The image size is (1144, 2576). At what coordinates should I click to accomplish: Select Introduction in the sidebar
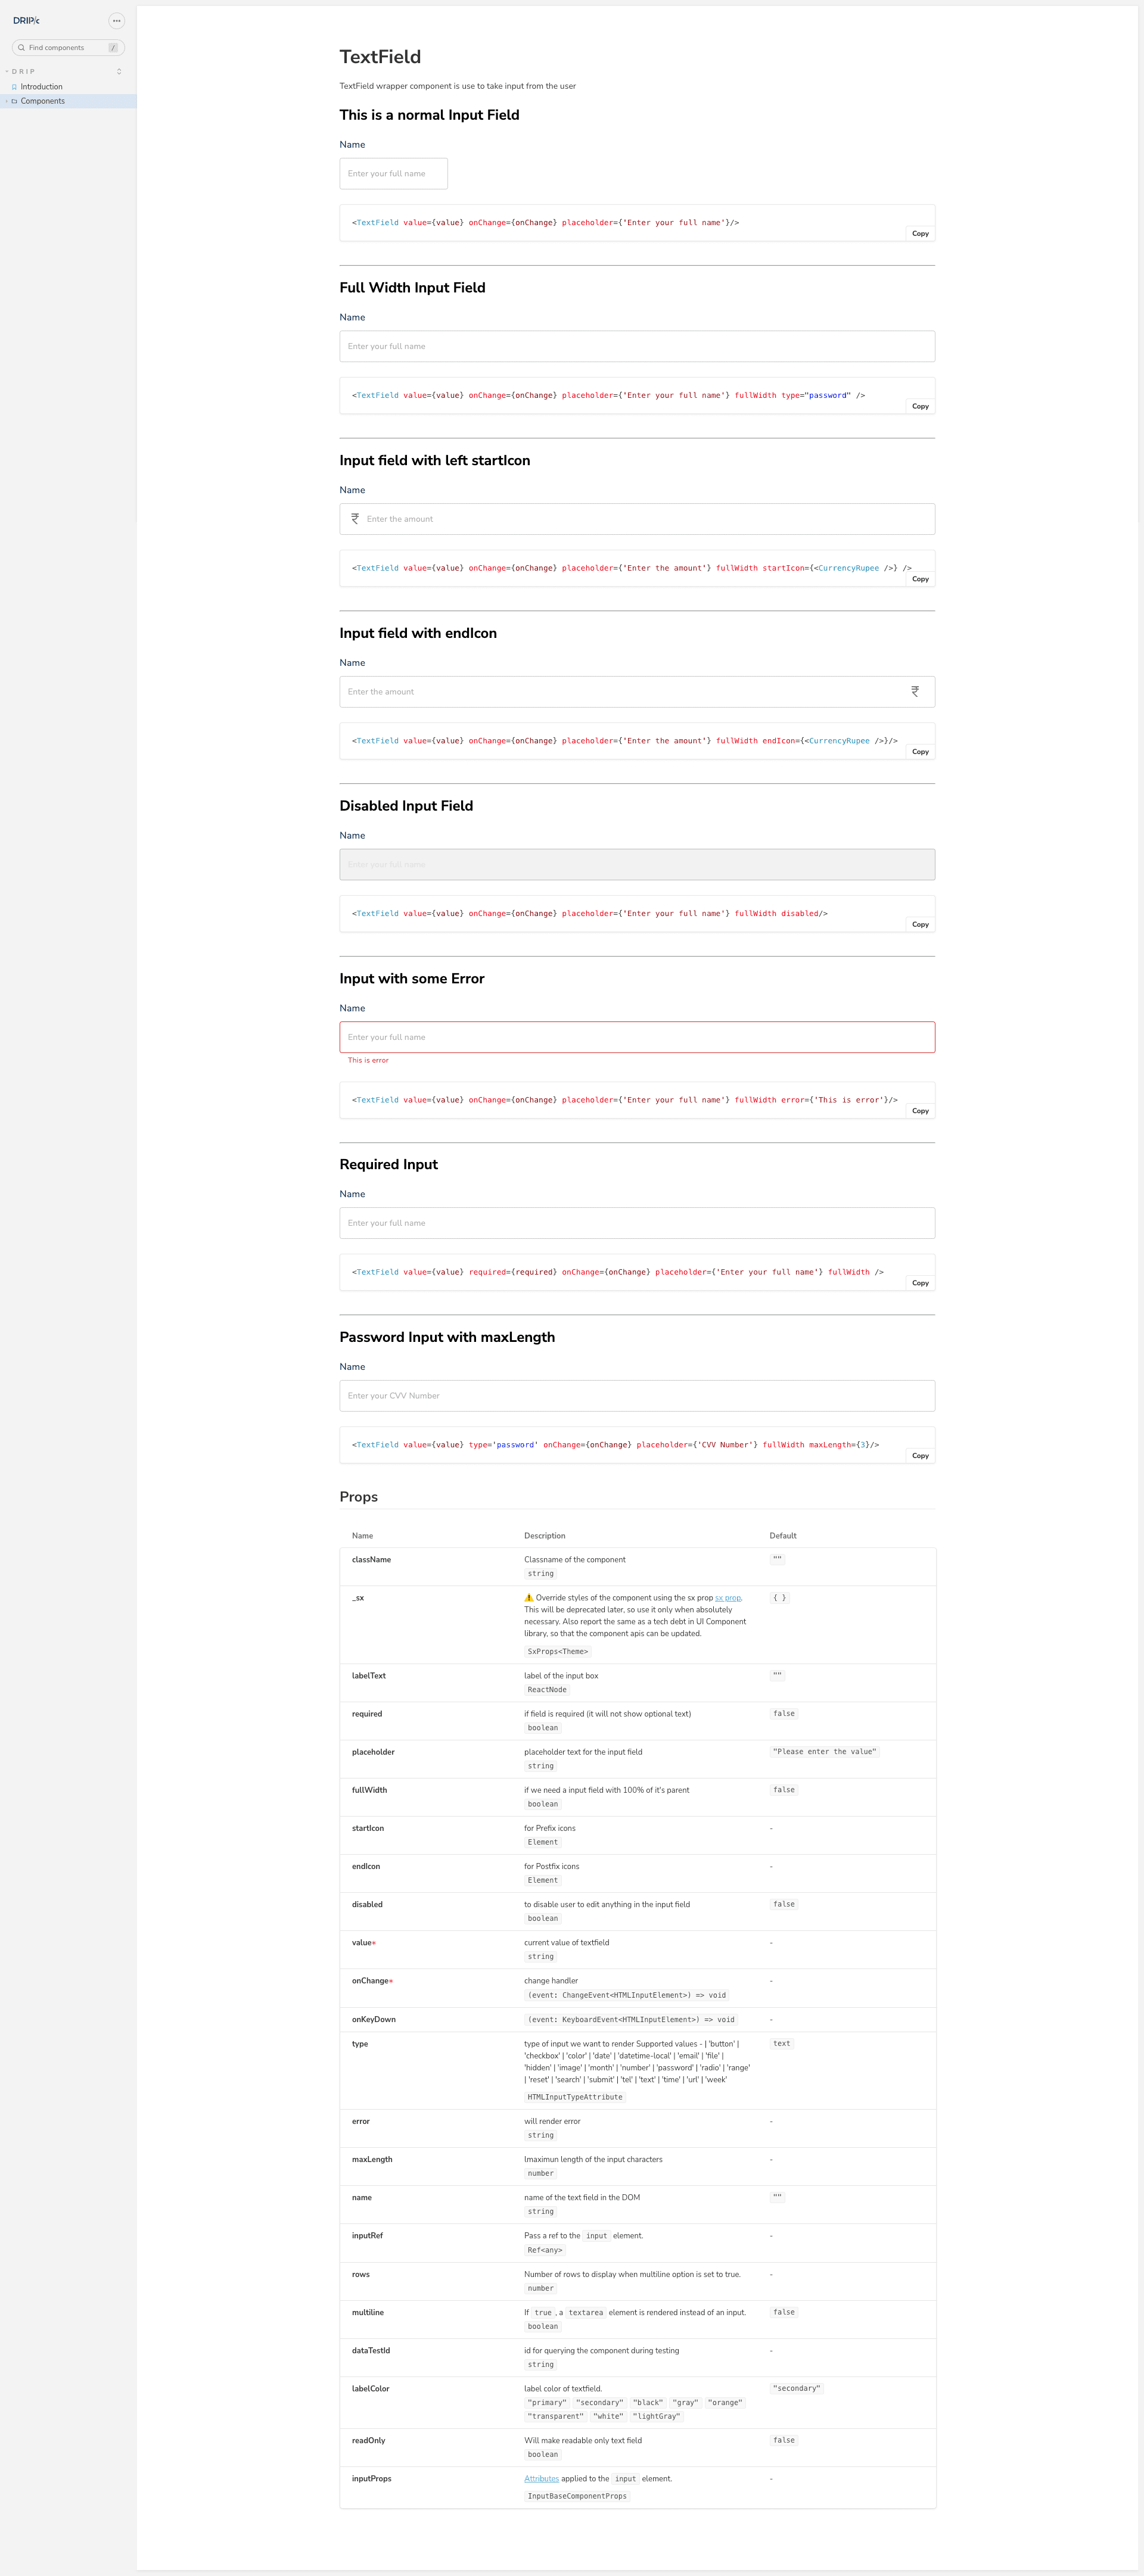click(41, 87)
